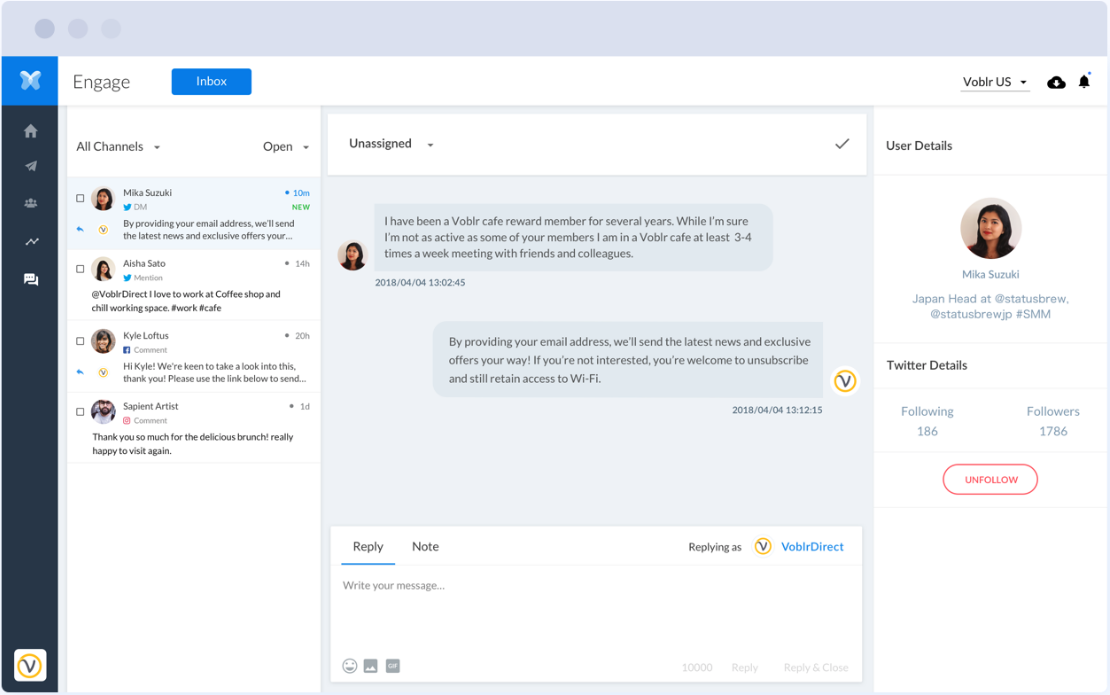The height and width of the screenshot is (695, 1110).
Task: Switch to the Note tab
Action: coord(425,547)
